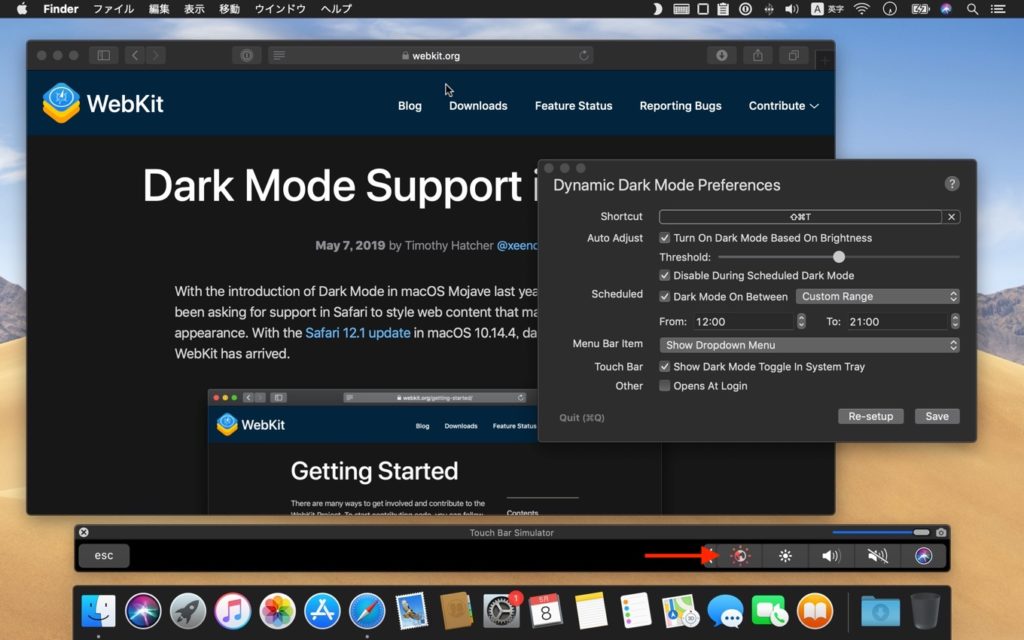Toggle Dark Mode On Between checkbox
This screenshot has width=1024, height=640.
coord(665,296)
